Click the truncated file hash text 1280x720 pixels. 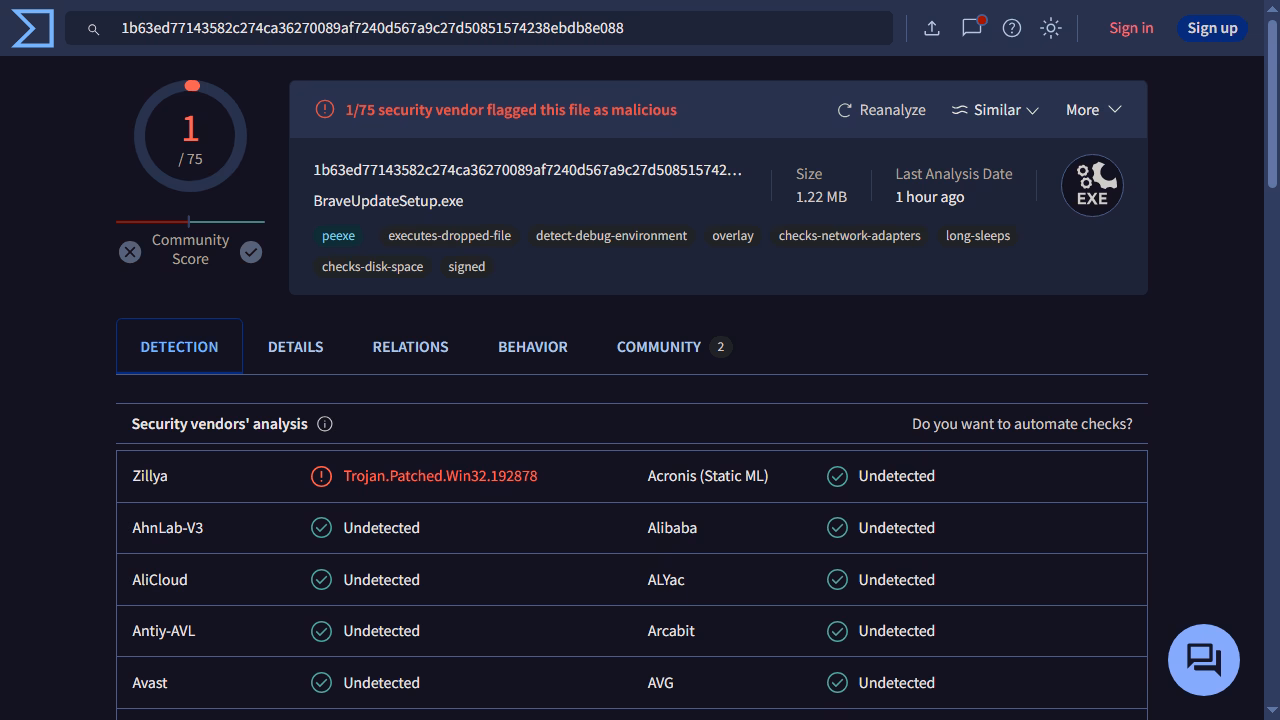527,171
